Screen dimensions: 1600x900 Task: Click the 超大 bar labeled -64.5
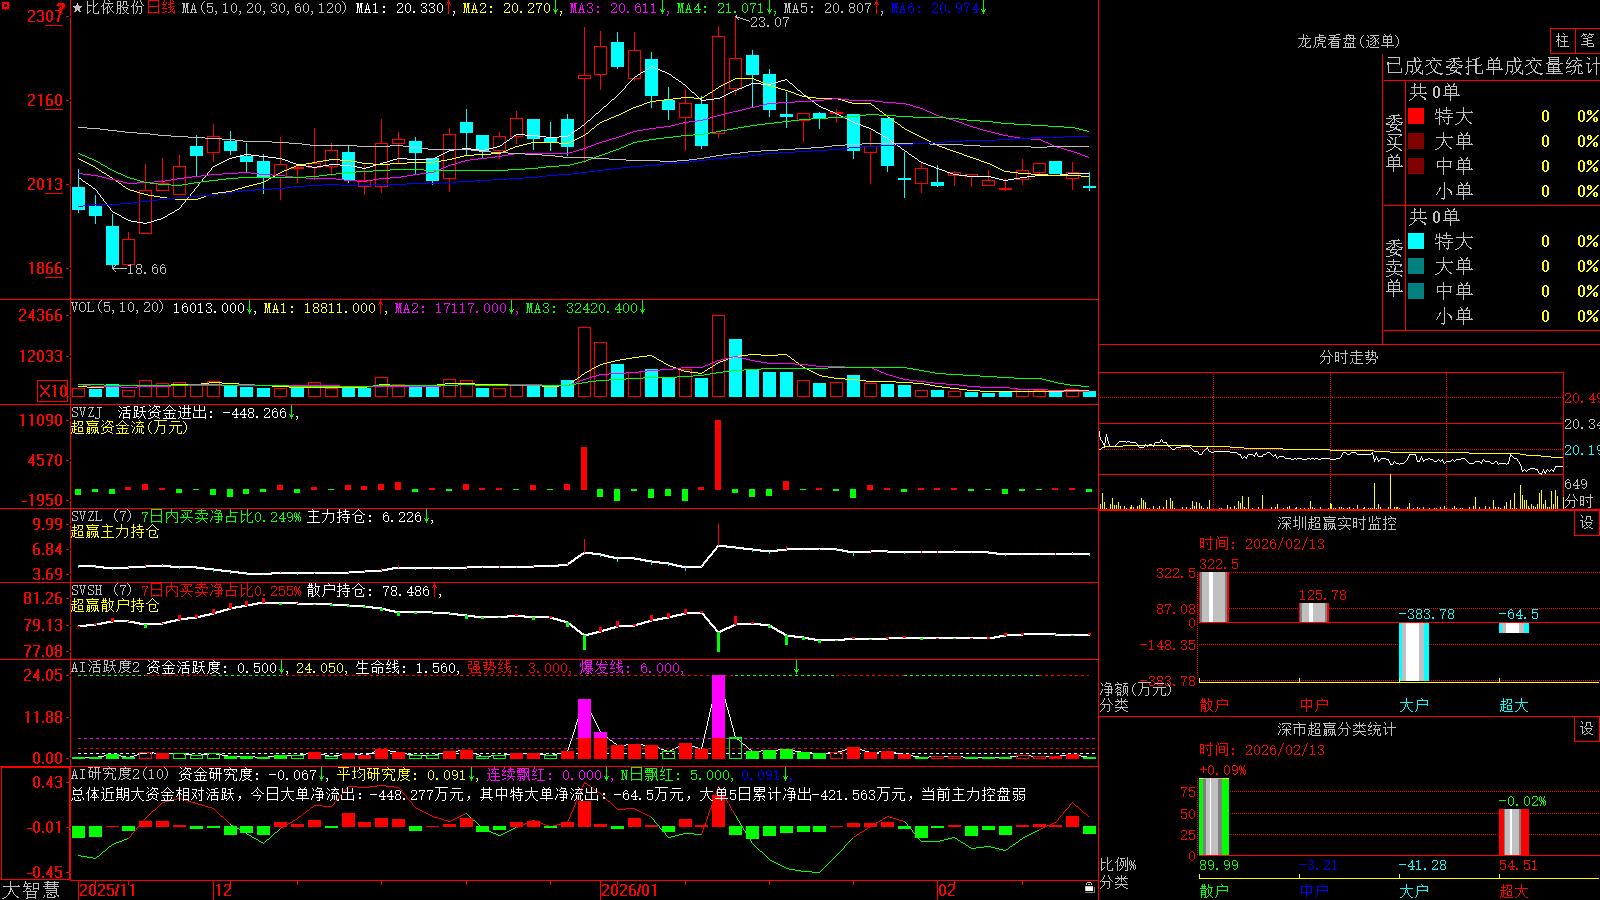click(1513, 628)
